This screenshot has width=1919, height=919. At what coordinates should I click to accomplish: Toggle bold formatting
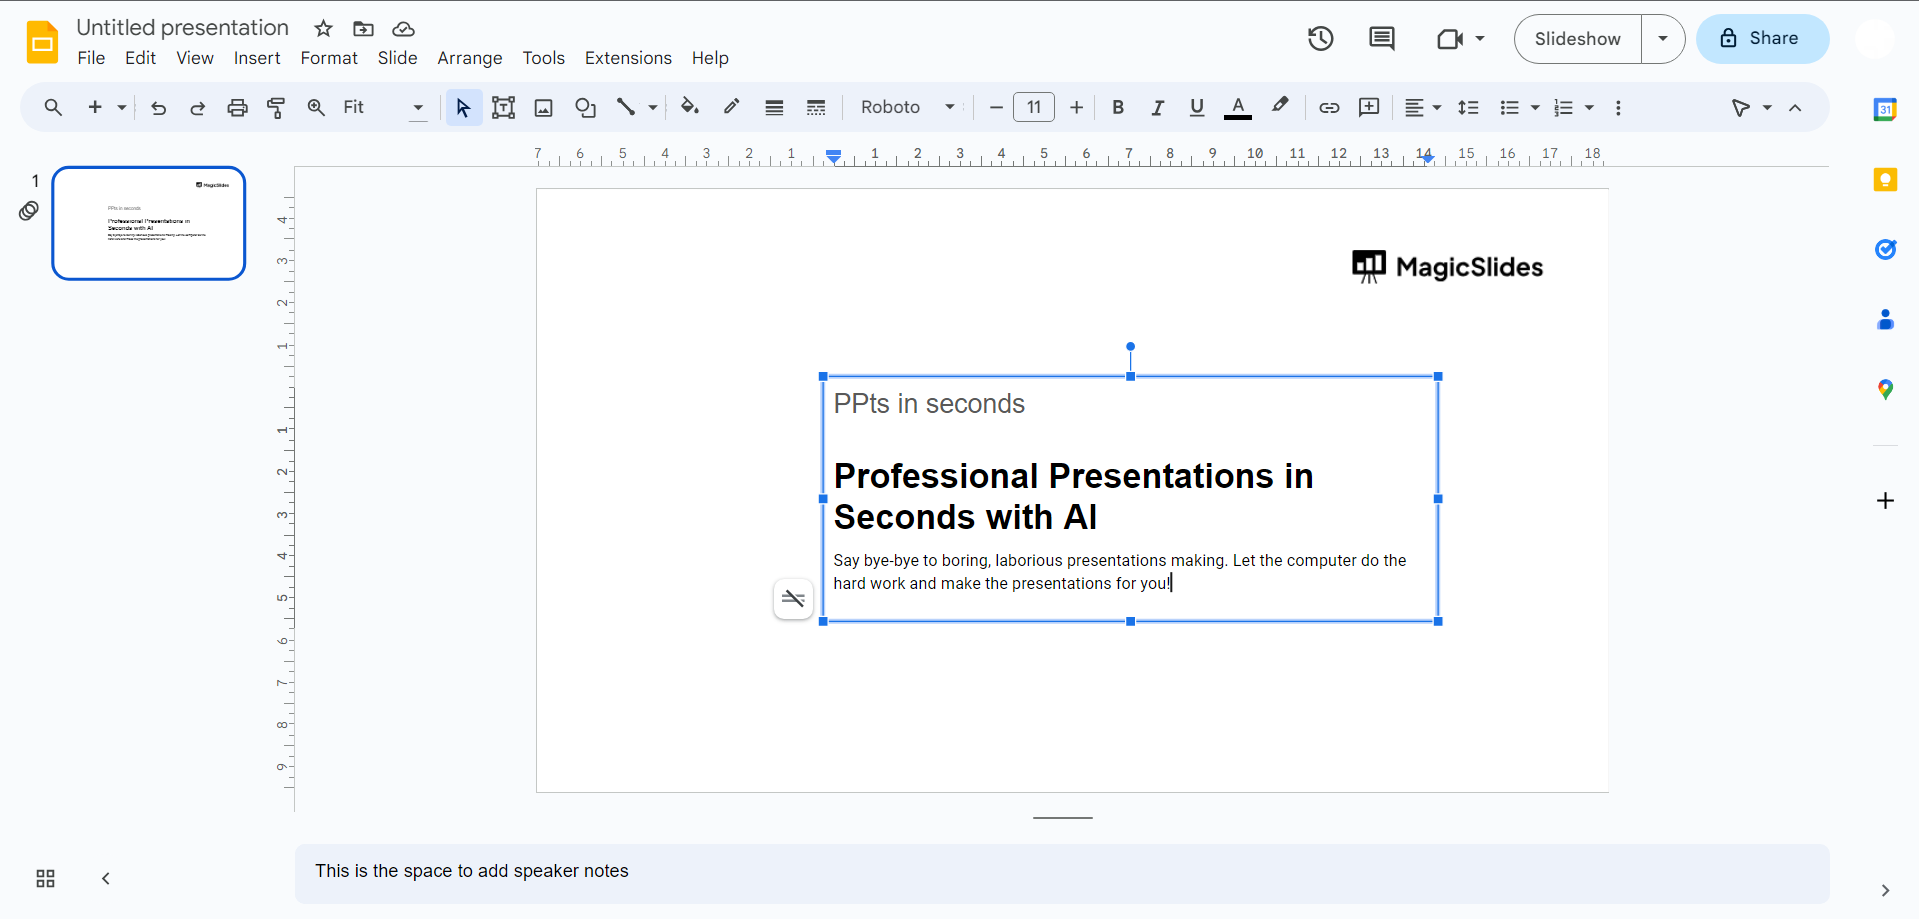[x=1118, y=108]
